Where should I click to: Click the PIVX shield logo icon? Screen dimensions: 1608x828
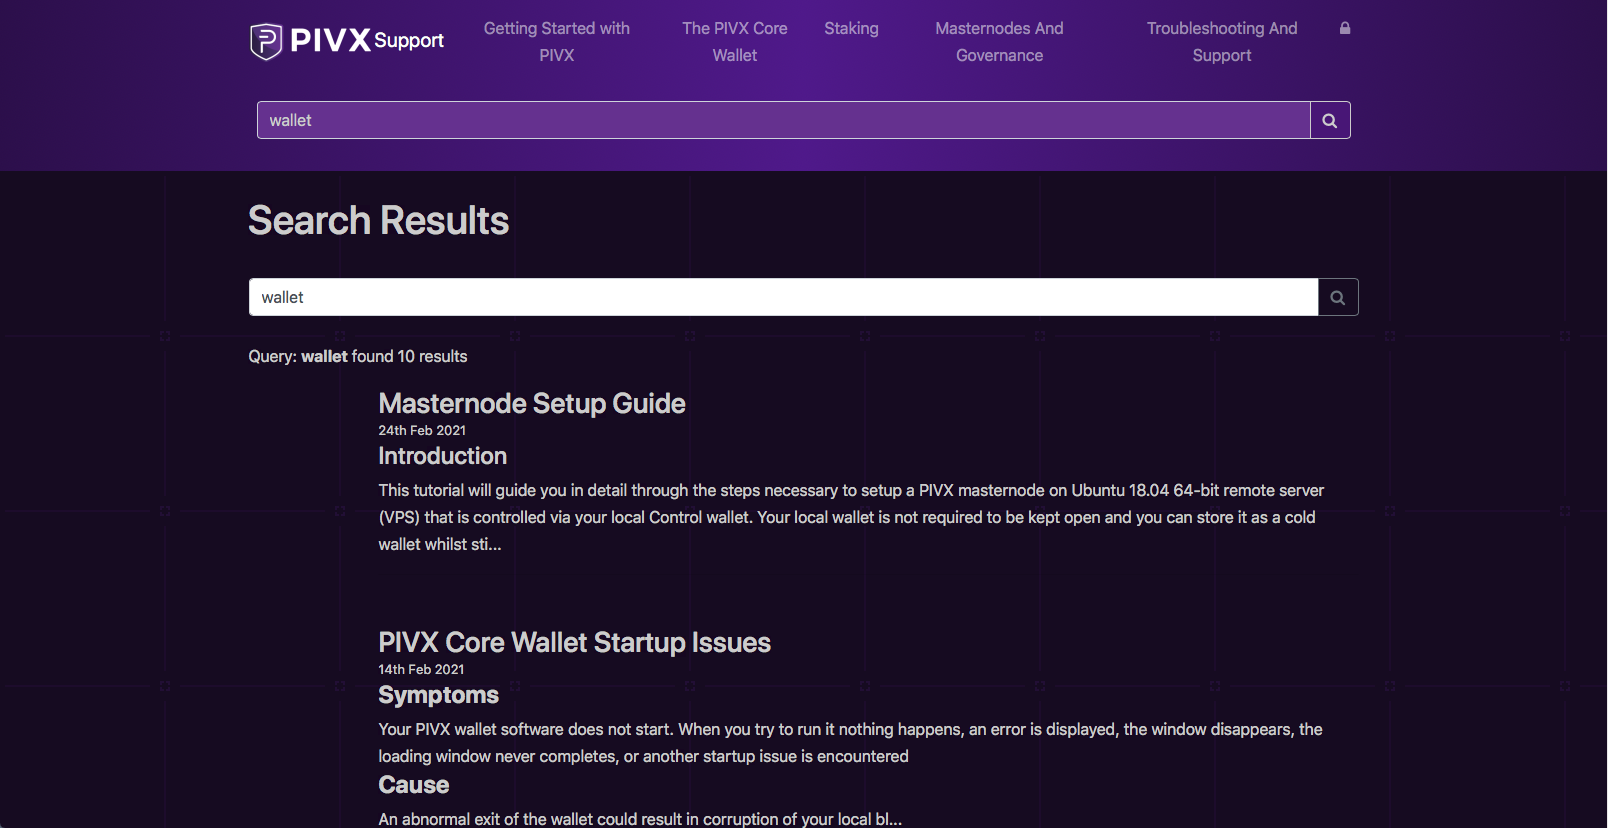pyautogui.click(x=266, y=41)
